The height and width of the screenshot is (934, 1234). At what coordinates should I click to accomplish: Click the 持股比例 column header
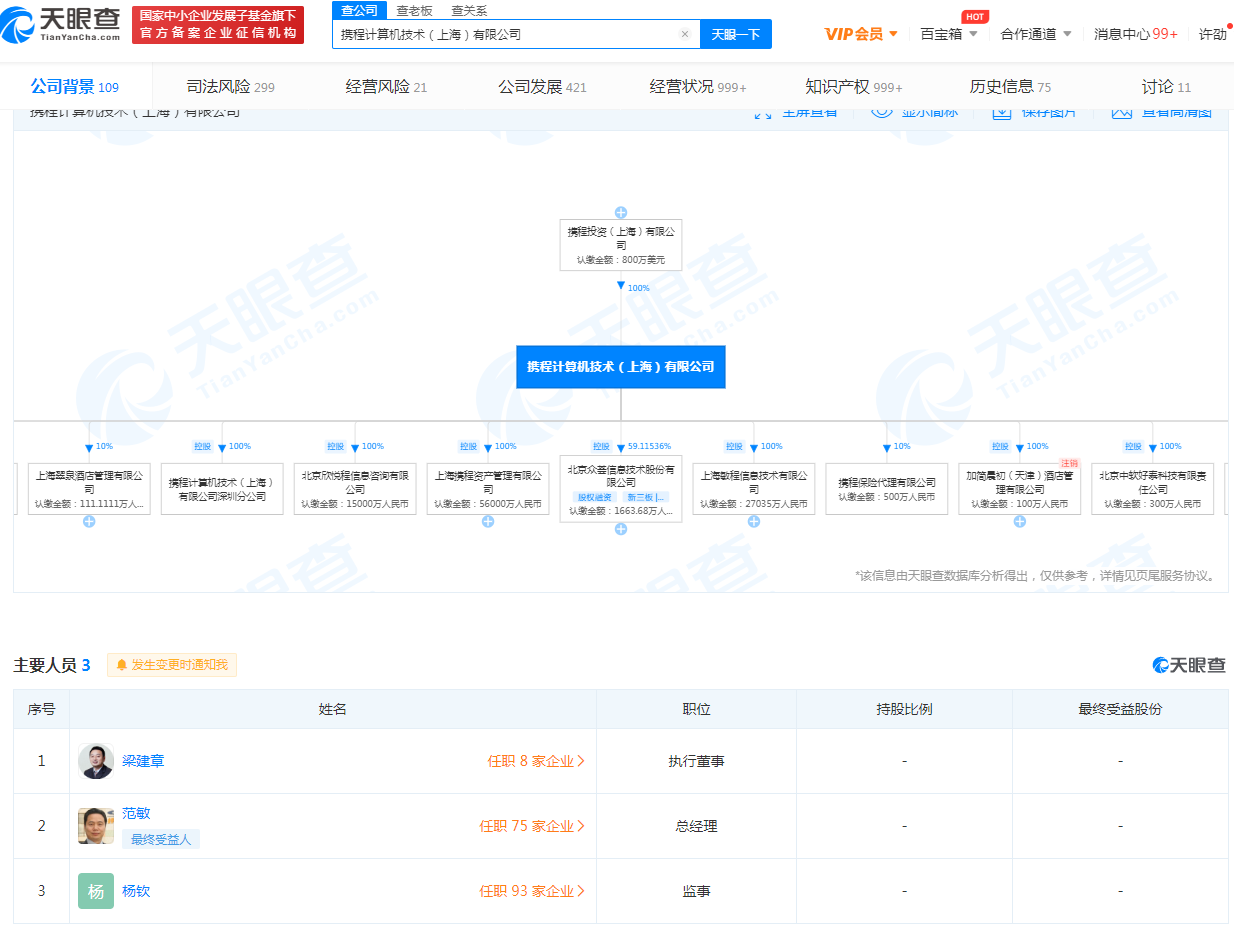click(904, 709)
